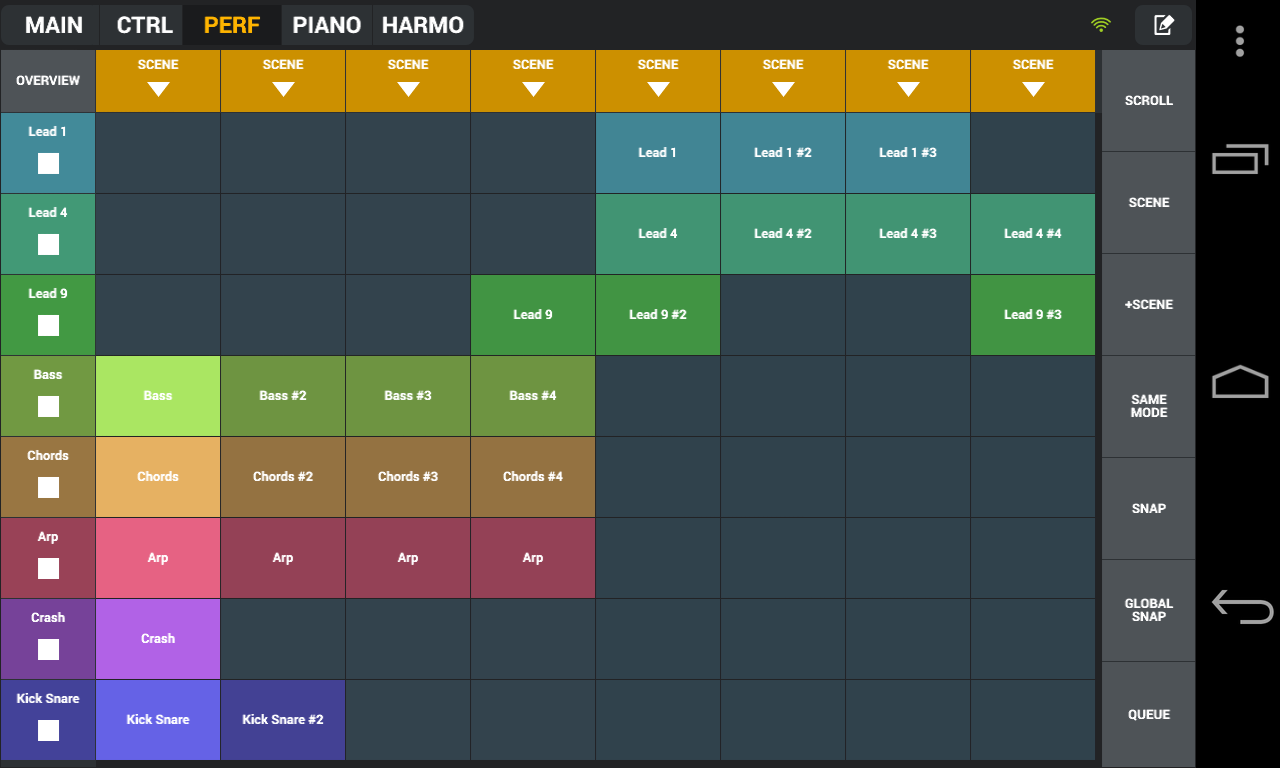Enable the Crash track checkbox
This screenshot has height=768, width=1280.
pos(48,650)
